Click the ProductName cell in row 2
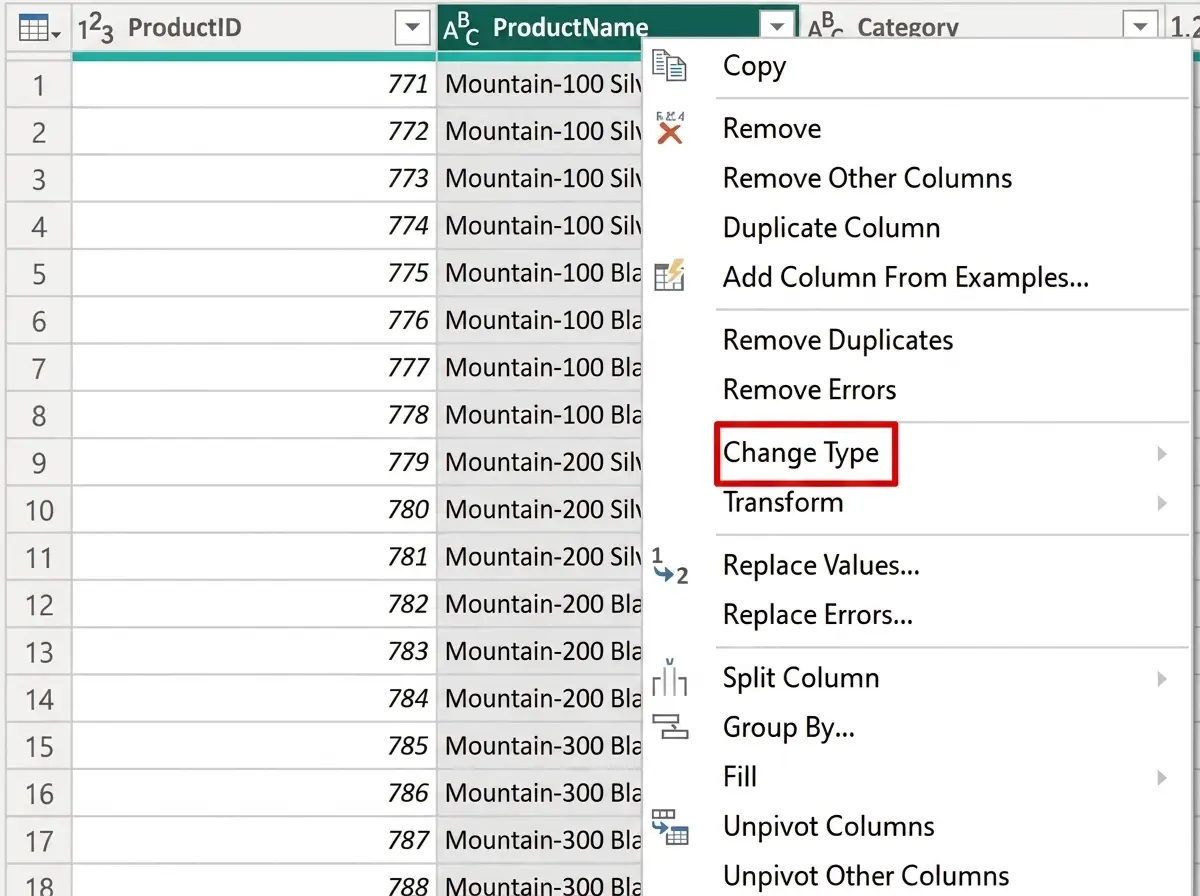 pos(540,132)
